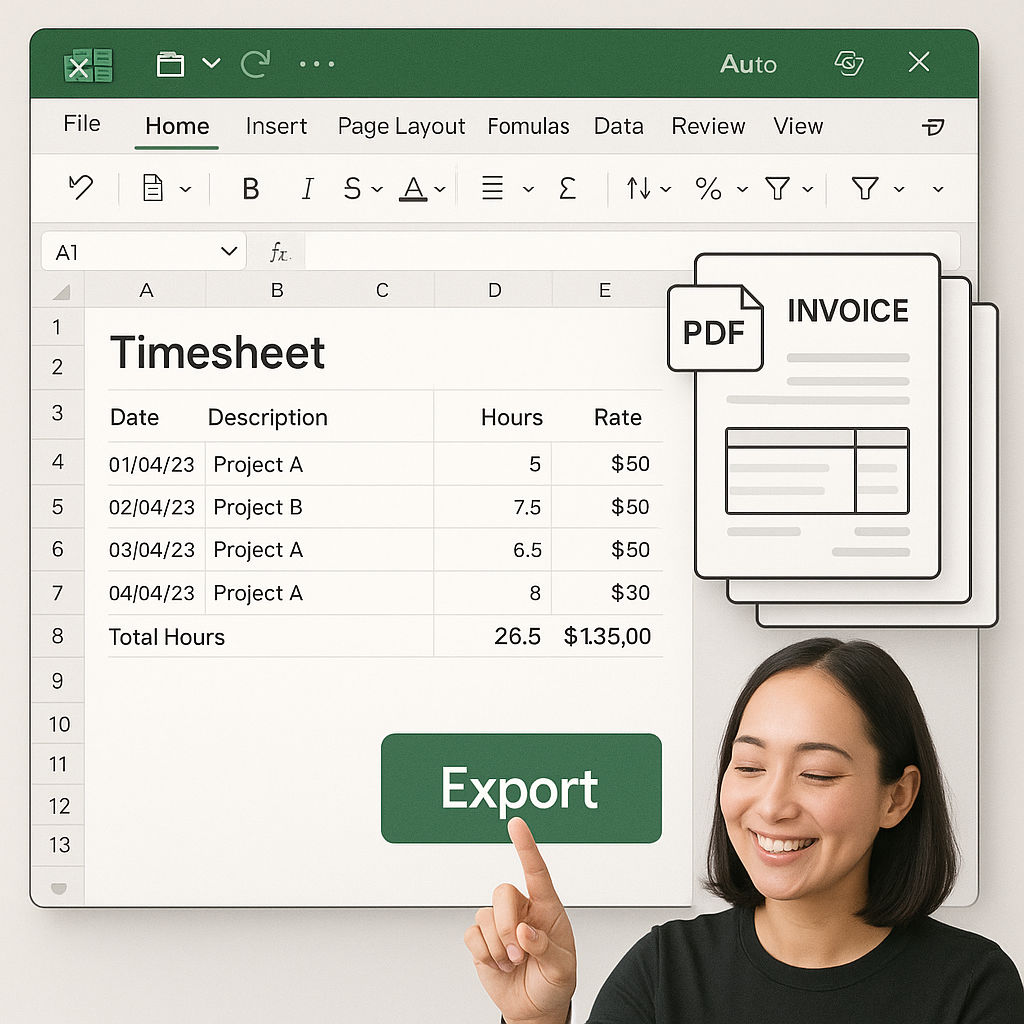The height and width of the screenshot is (1024, 1024).
Task: Open the three-dots more options menu
Action: coord(317,64)
